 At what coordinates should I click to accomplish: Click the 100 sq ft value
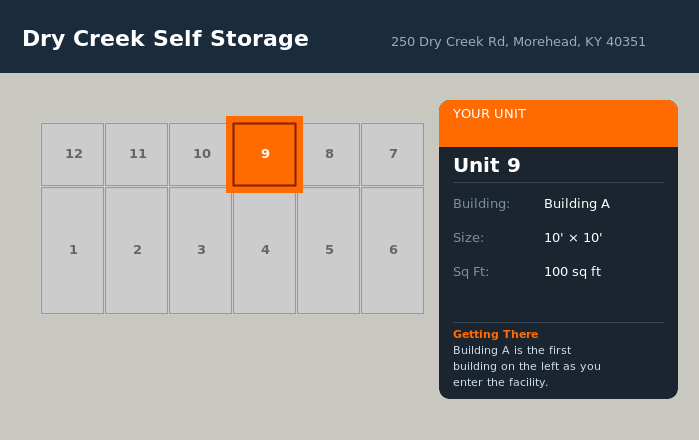(x=572, y=272)
